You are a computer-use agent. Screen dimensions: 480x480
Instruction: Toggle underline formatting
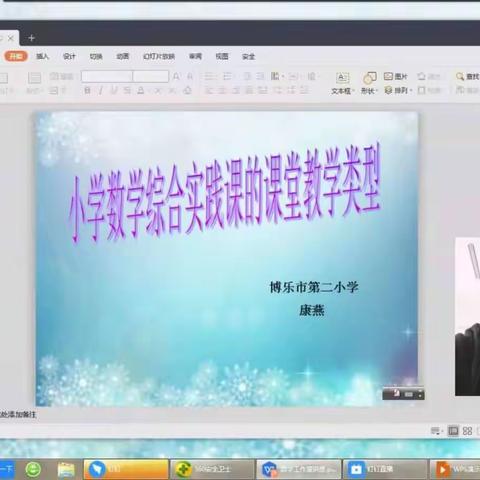pos(114,90)
